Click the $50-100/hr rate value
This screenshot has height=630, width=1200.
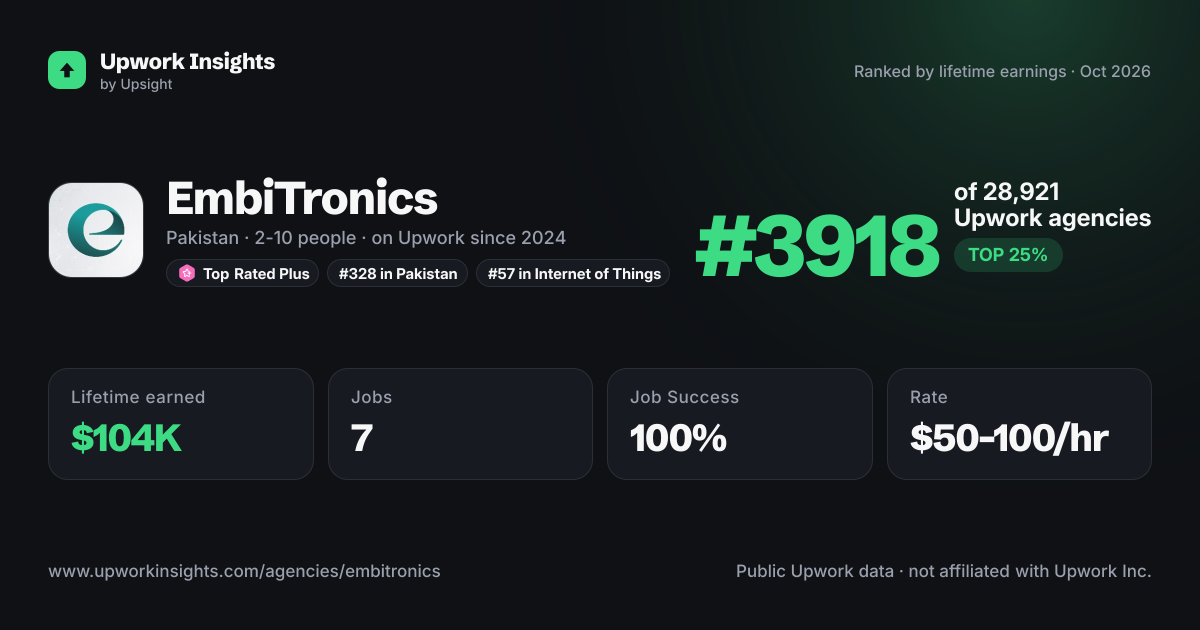(x=1009, y=438)
